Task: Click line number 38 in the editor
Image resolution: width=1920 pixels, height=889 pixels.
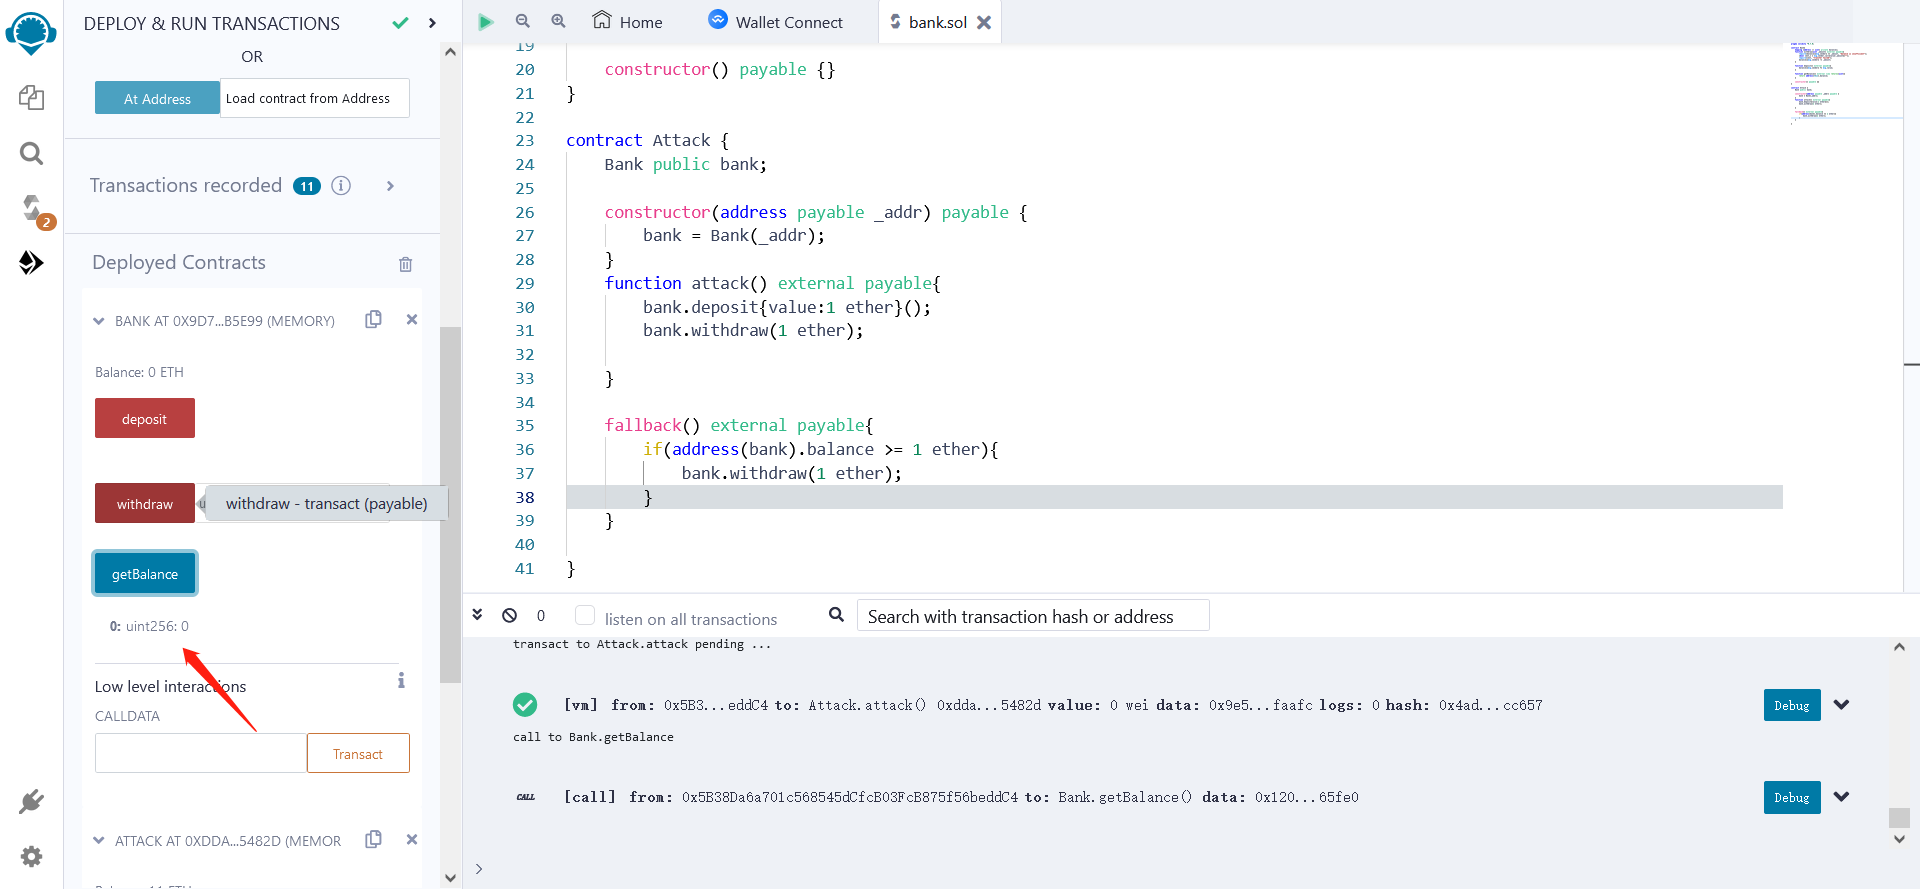Action: [525, 497]
